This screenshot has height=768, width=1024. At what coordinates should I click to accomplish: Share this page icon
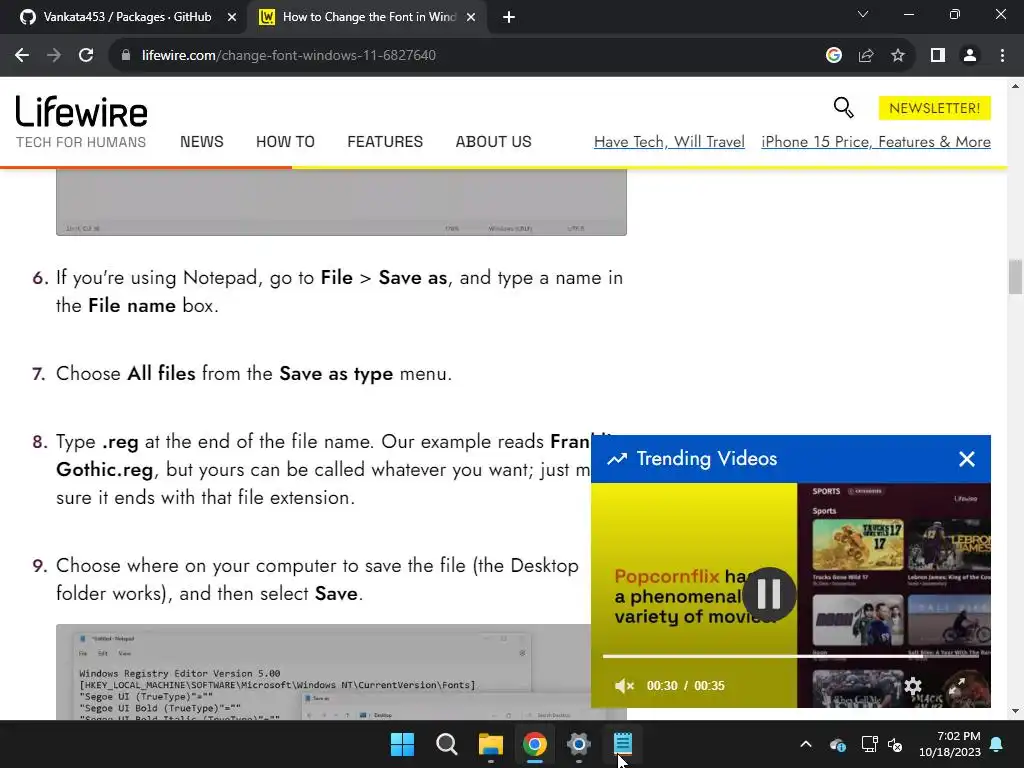coord(866,56)
